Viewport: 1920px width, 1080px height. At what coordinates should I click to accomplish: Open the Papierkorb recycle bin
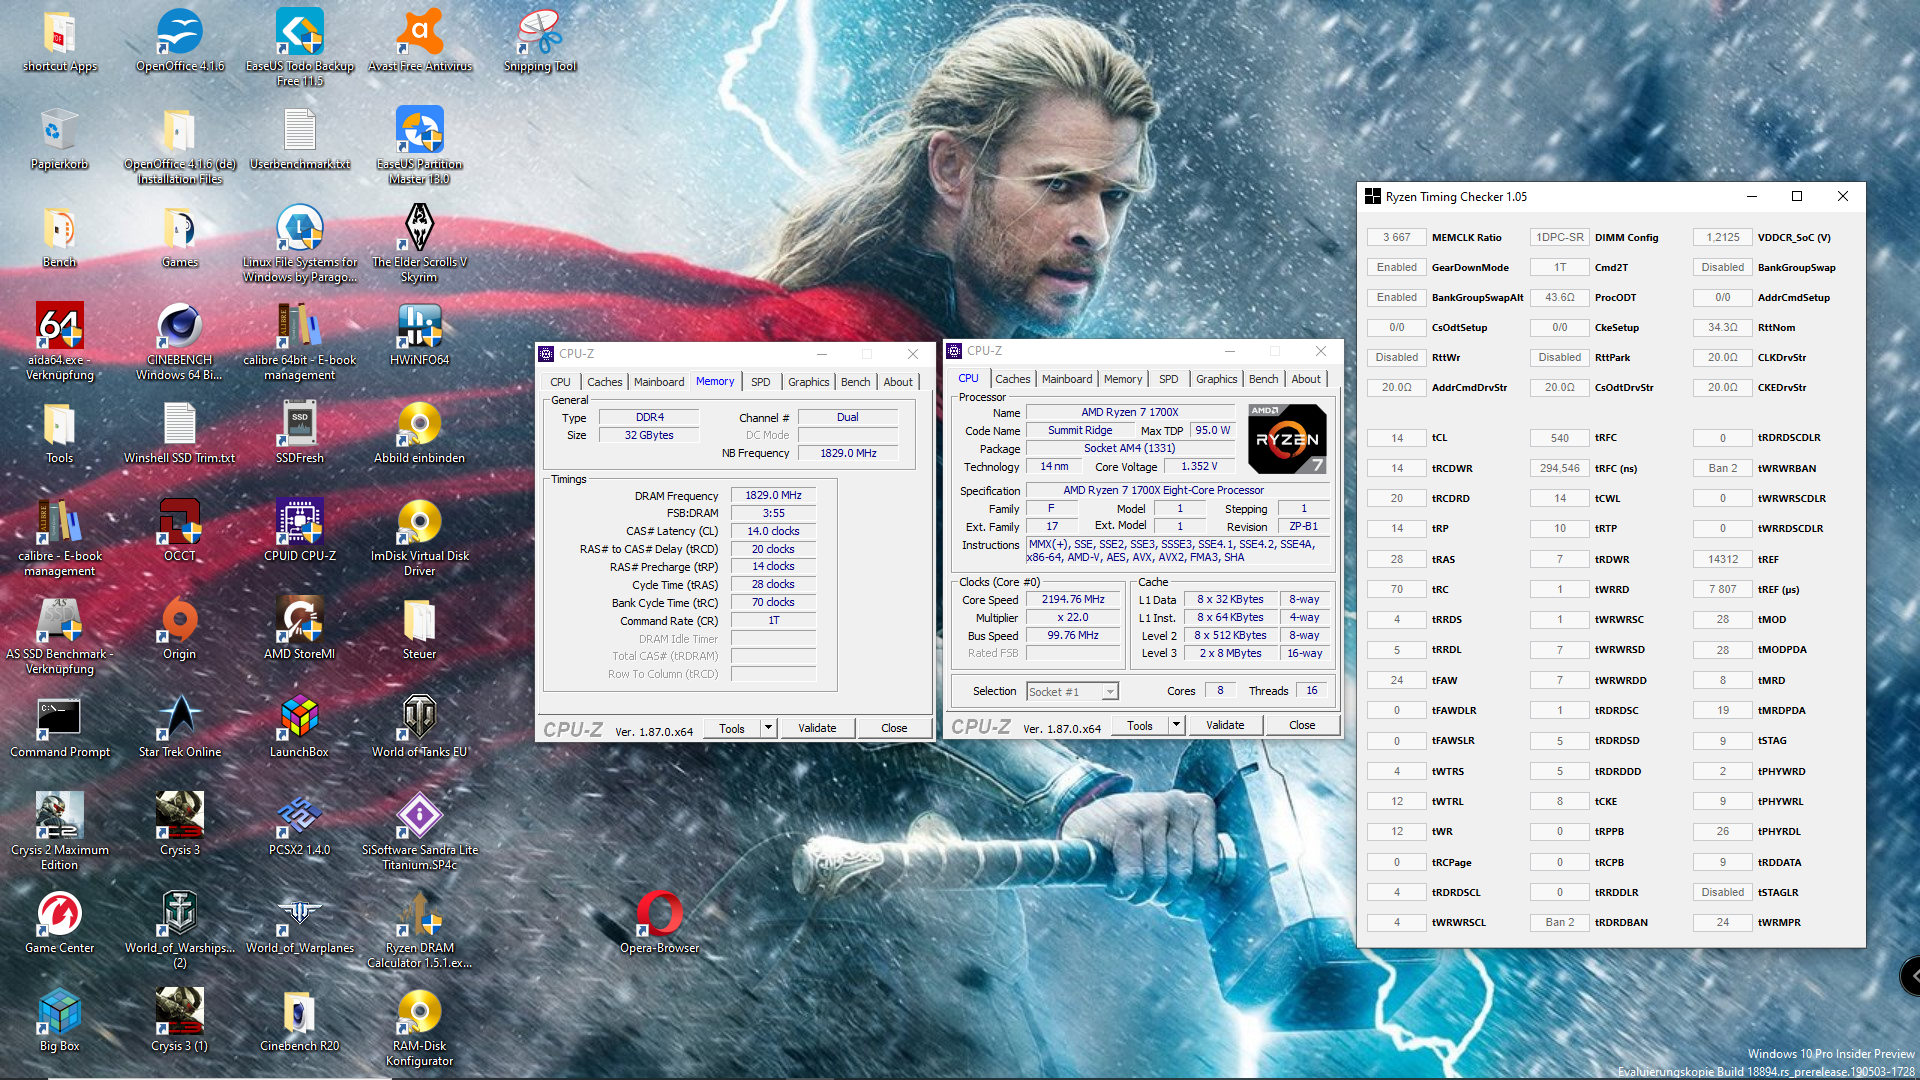click(x=59, y=130)
